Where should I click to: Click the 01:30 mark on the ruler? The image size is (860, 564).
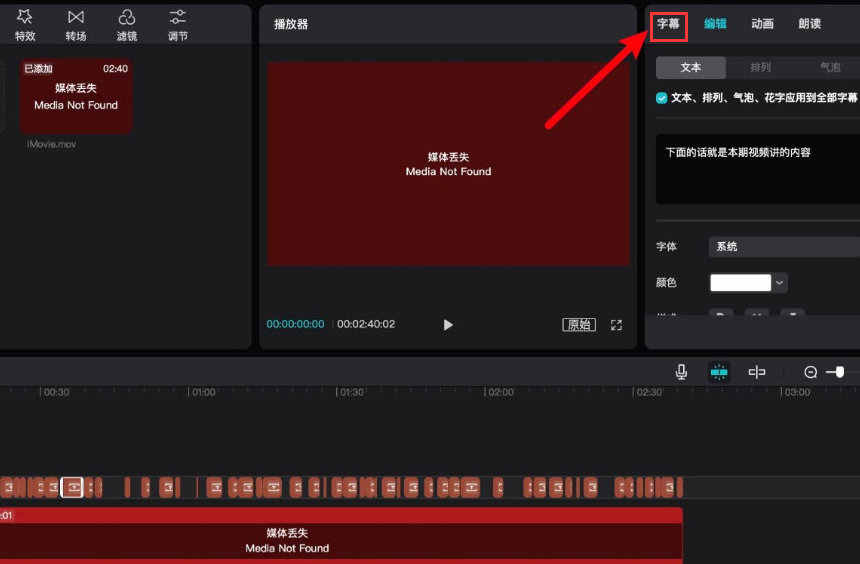tap(352, 392)
